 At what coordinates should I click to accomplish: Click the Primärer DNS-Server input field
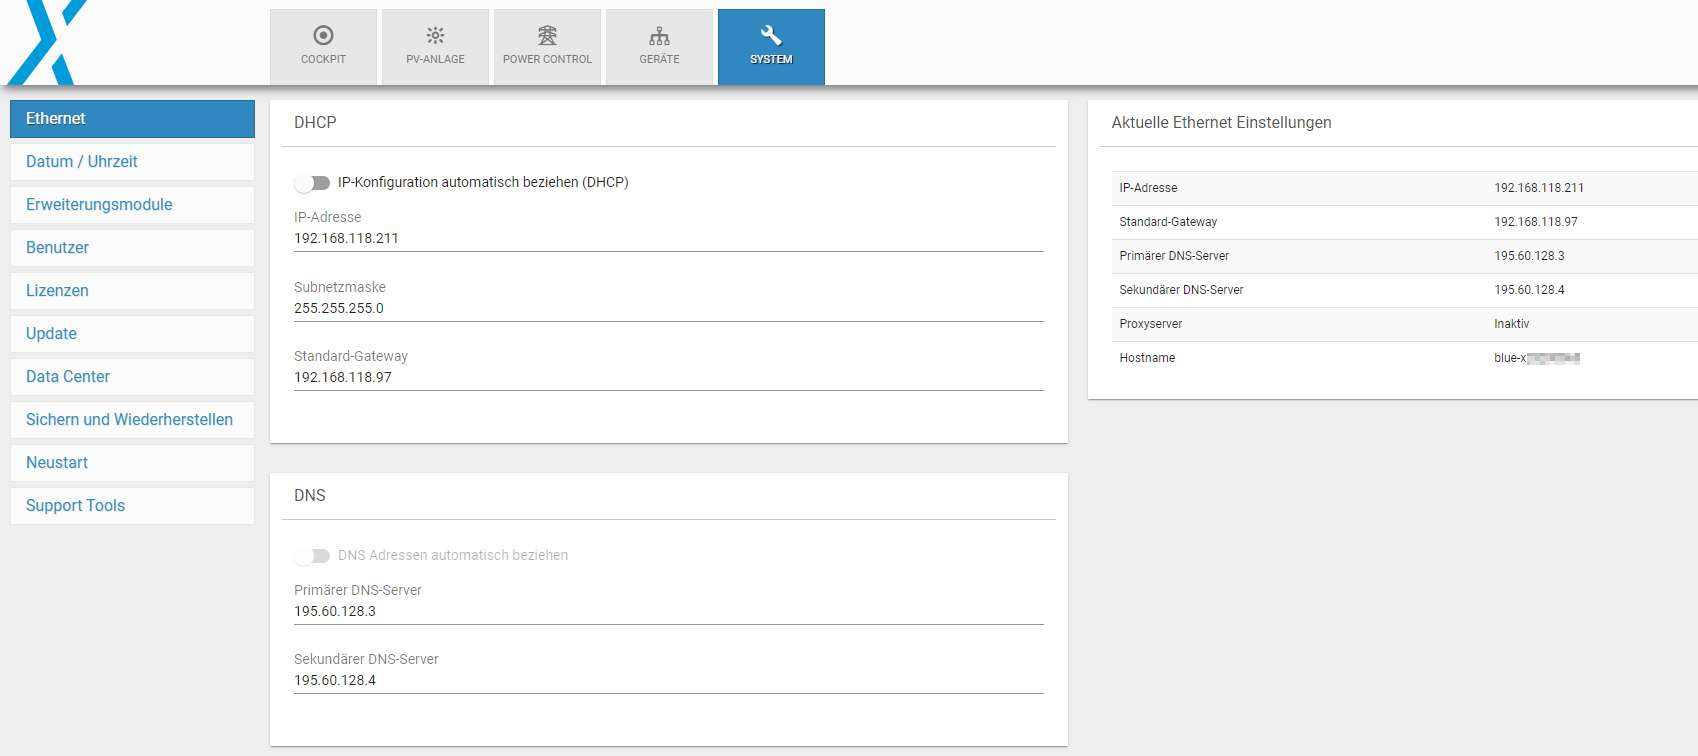[668, 612]
